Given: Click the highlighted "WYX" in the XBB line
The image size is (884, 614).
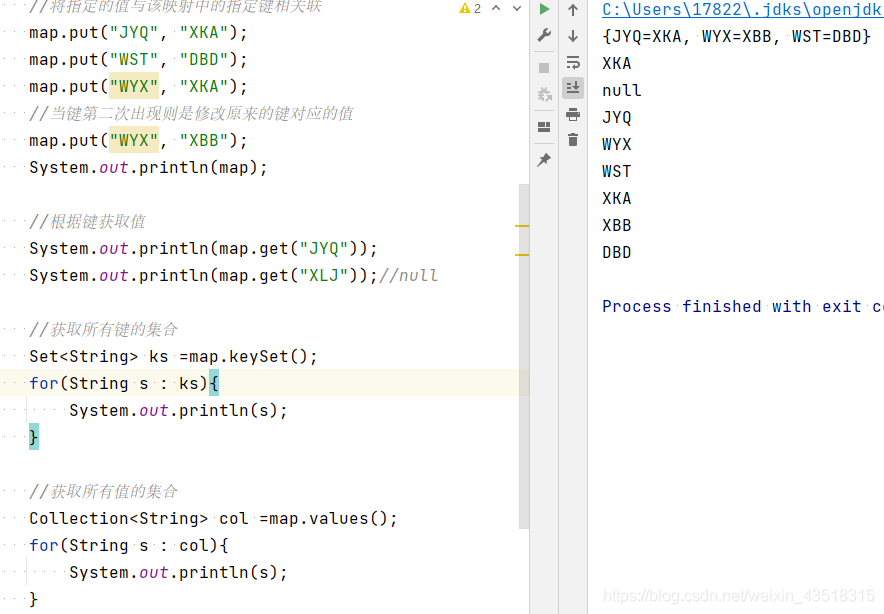Looking at the screenshot, I should tap(134, 140).
